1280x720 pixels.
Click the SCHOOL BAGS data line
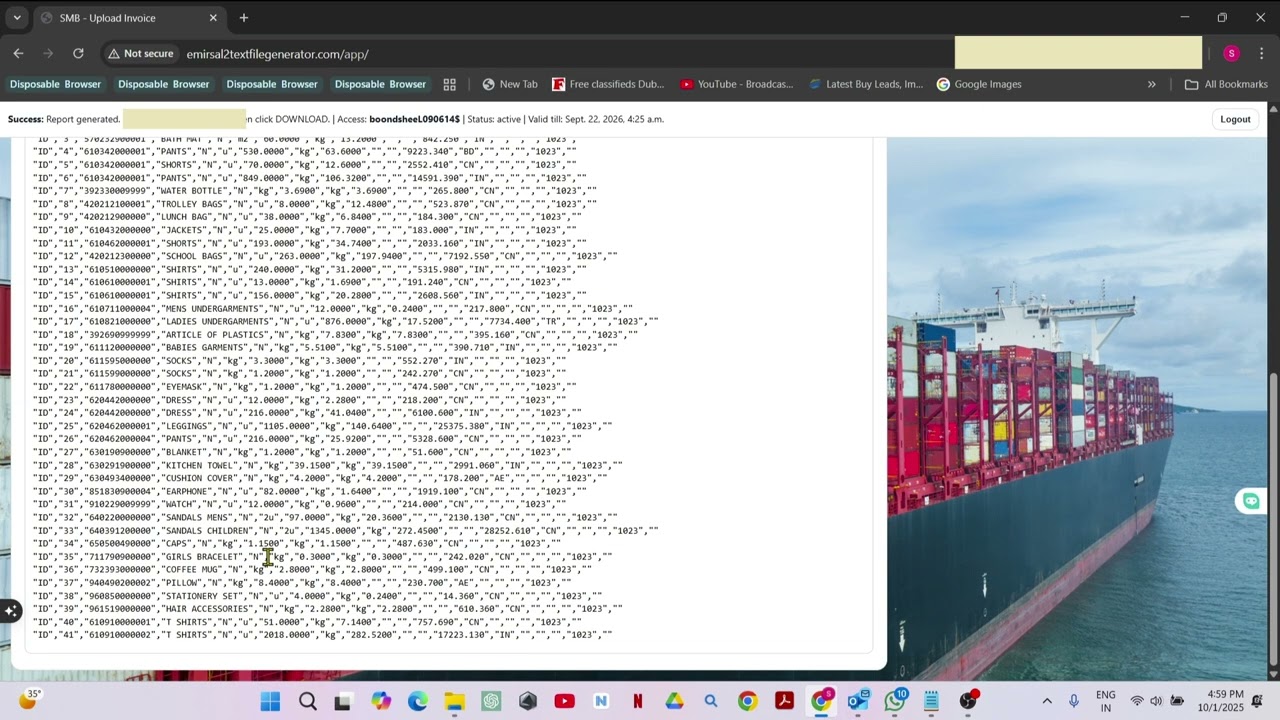tap(325, 256)
